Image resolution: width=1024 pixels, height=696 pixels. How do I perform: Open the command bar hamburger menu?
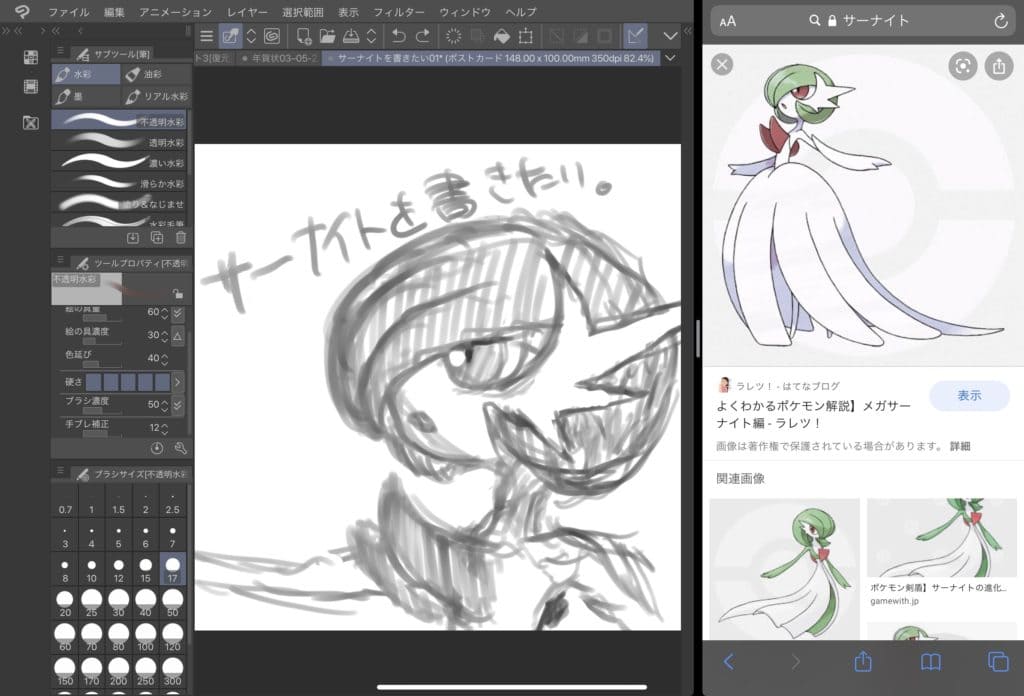click(206, 37)
